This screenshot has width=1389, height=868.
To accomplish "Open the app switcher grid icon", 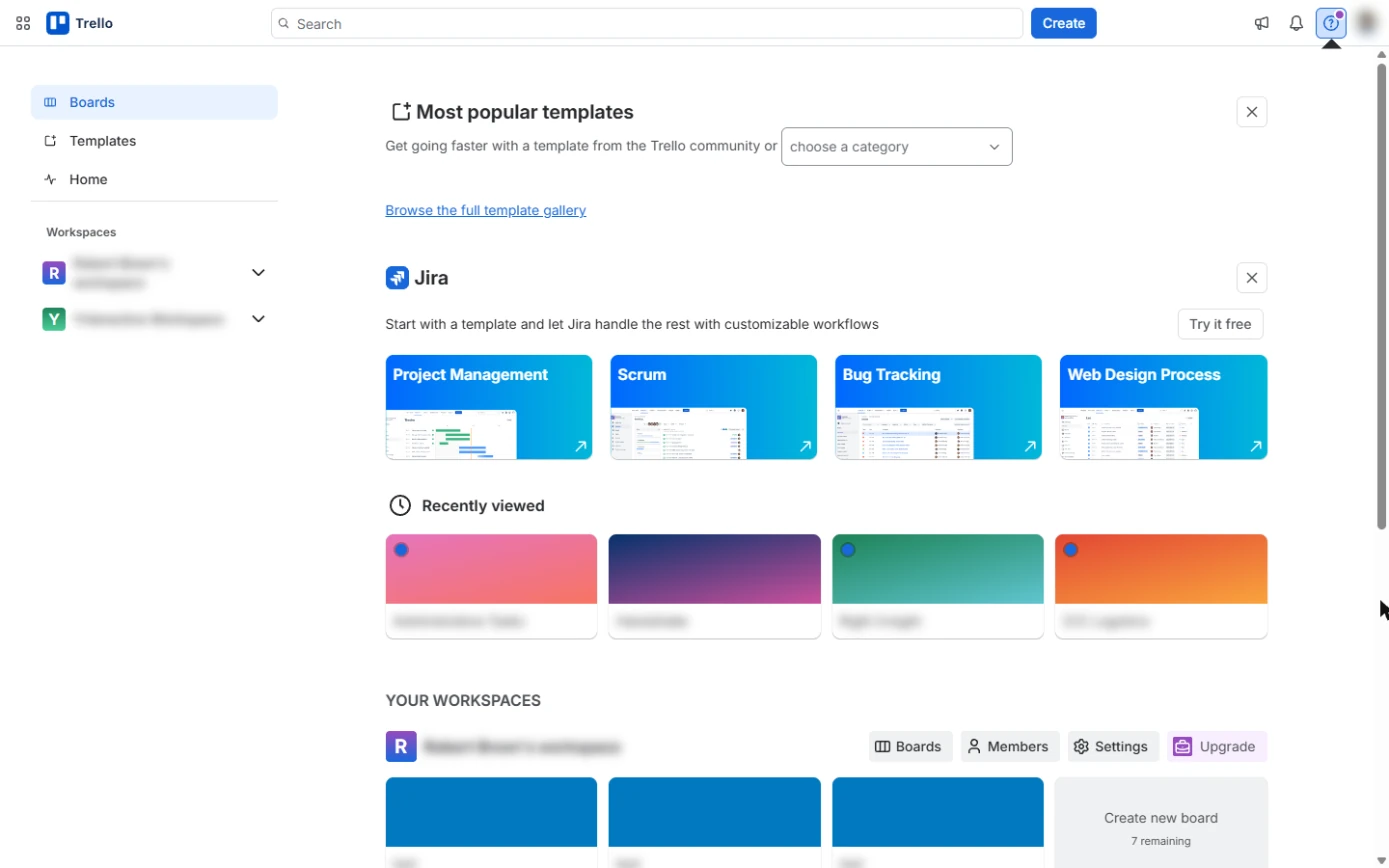I will [23, 23].
